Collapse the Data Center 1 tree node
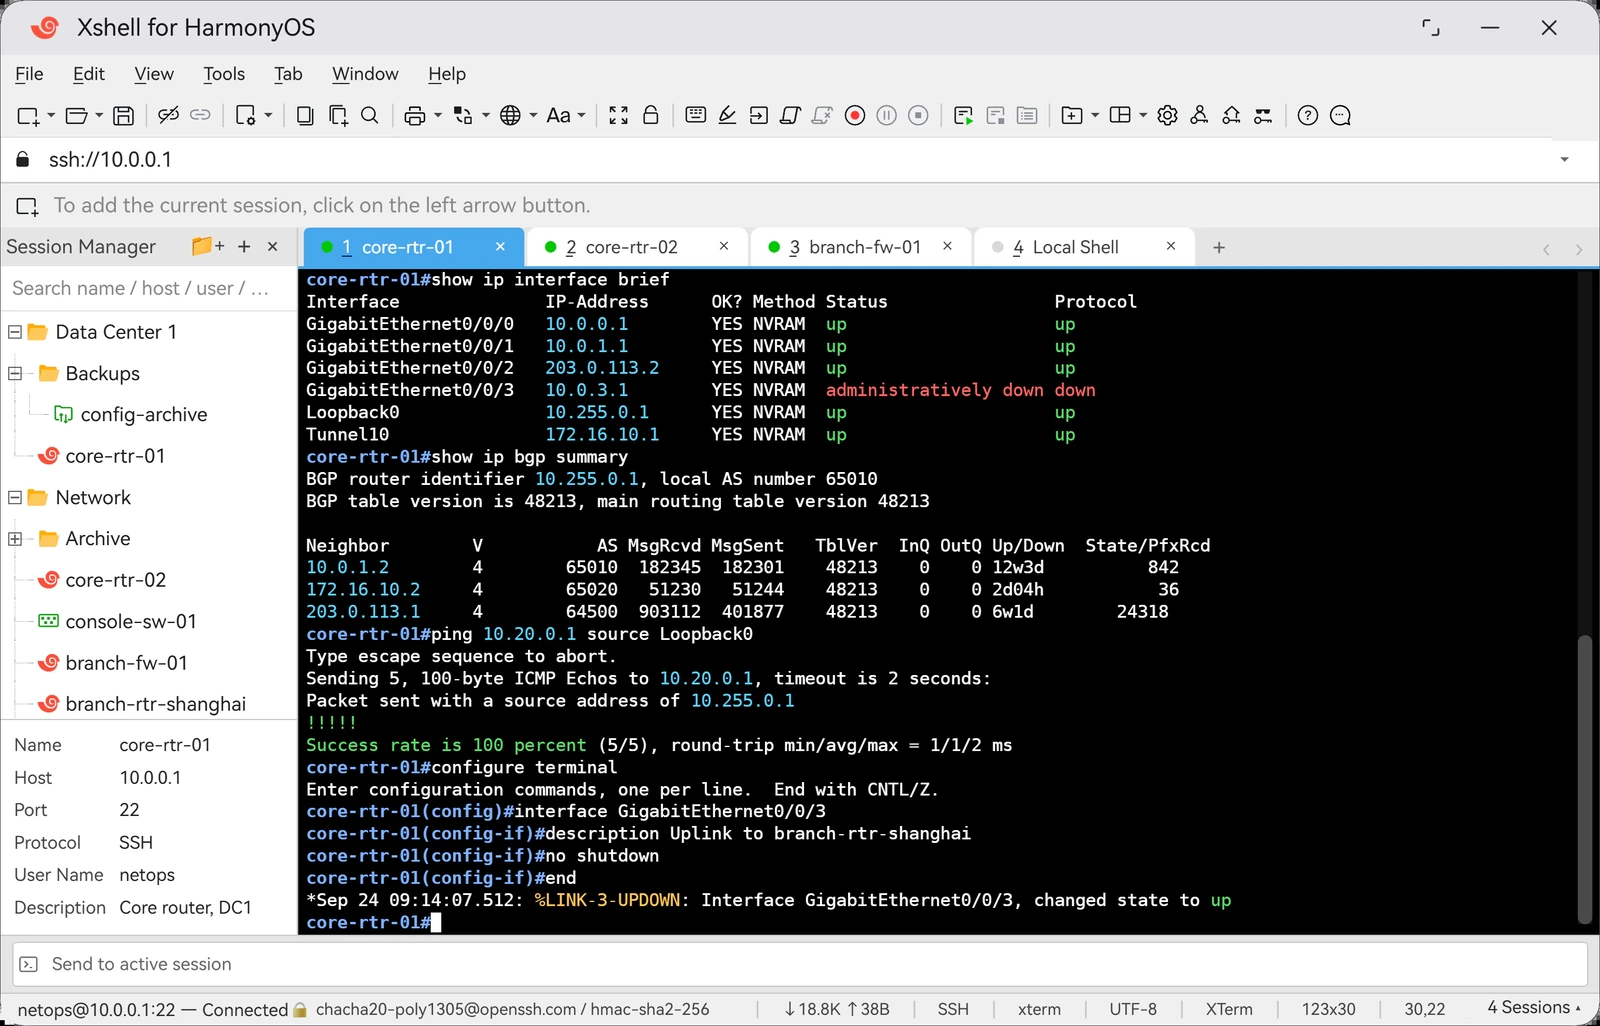Viewport: 1600px width, 1026px height. (15, 332)
